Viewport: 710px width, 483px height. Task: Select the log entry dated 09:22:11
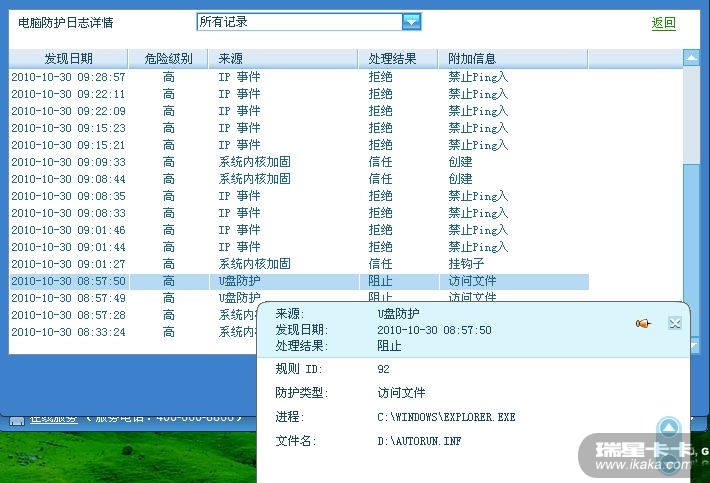pos(299,94)
